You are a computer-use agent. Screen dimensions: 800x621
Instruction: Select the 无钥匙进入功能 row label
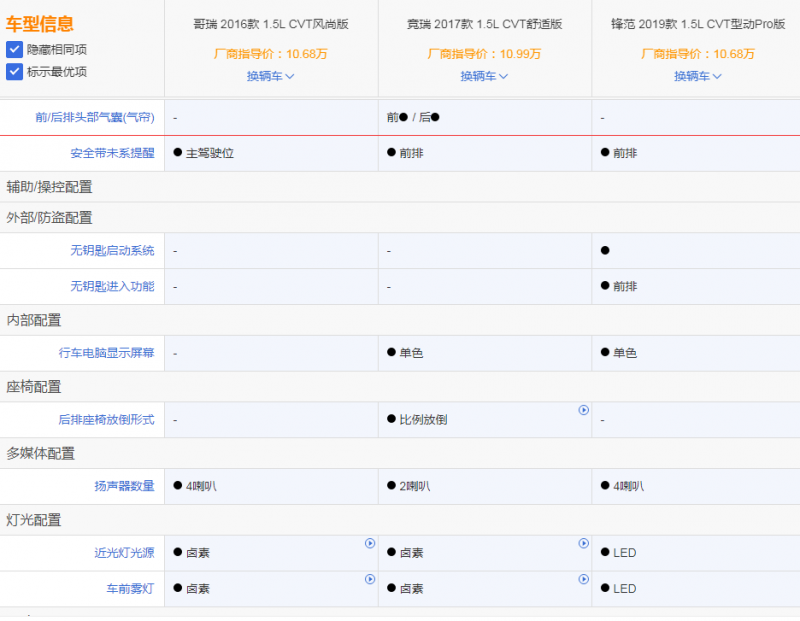(x=112, y=286)
